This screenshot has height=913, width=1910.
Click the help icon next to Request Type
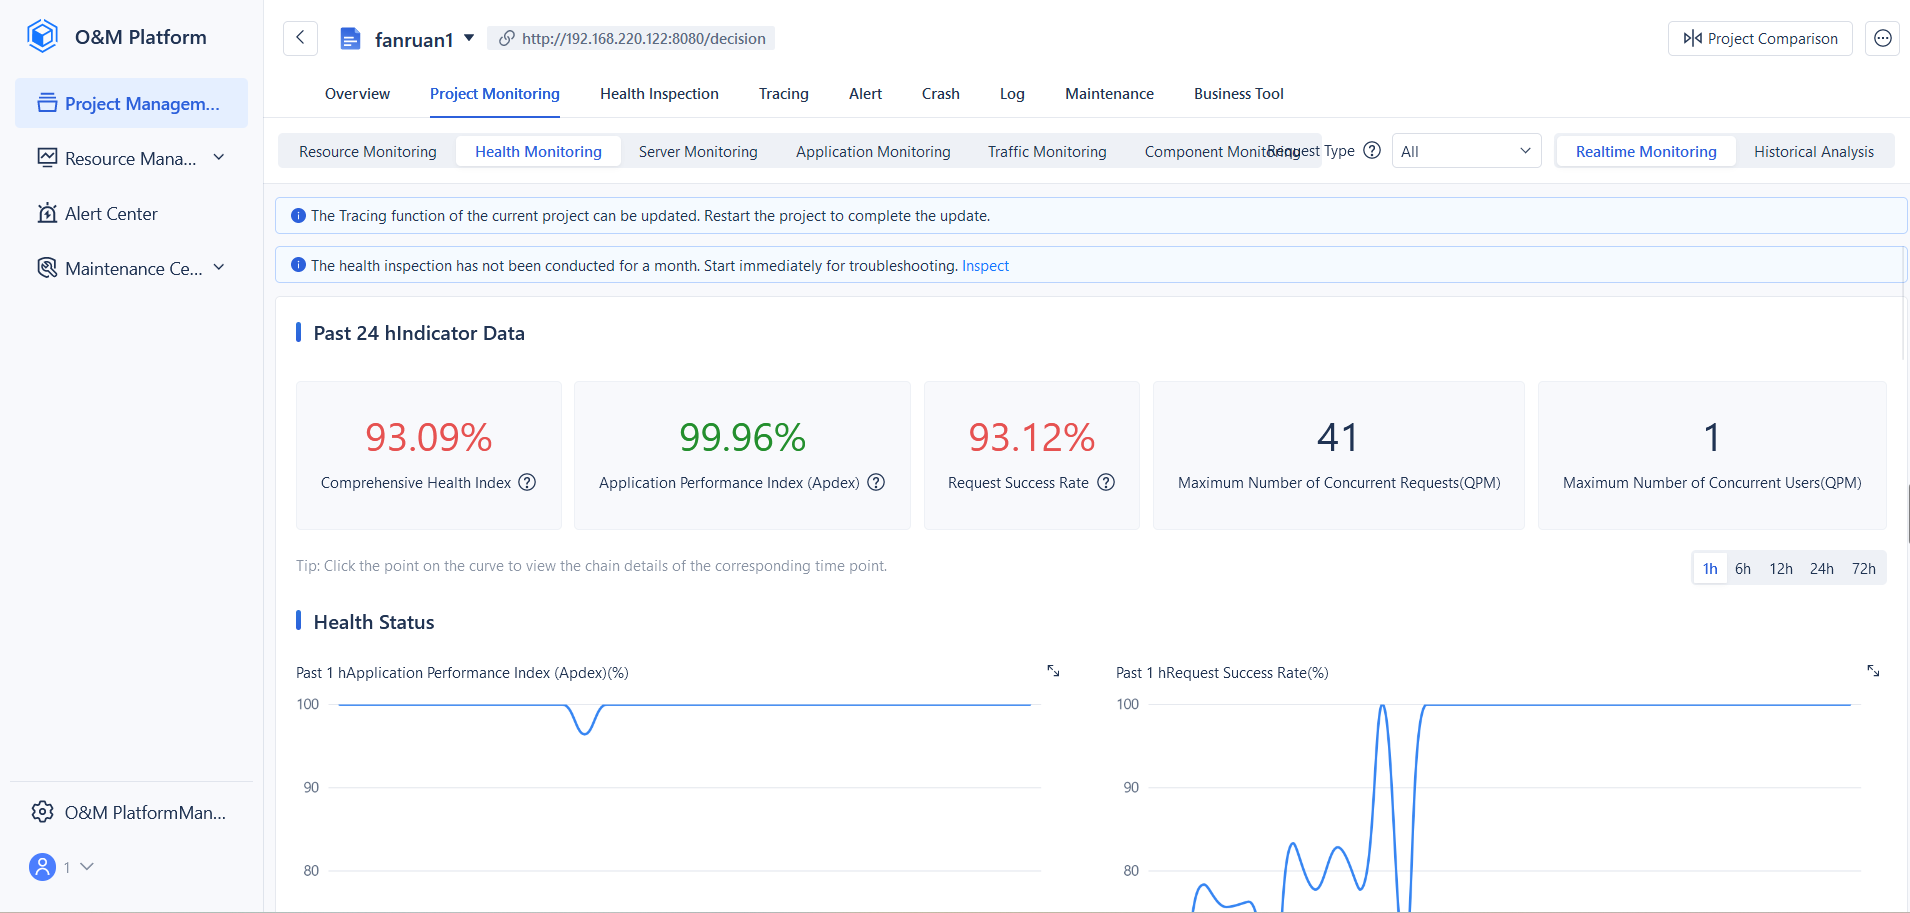click(1372, 151)
